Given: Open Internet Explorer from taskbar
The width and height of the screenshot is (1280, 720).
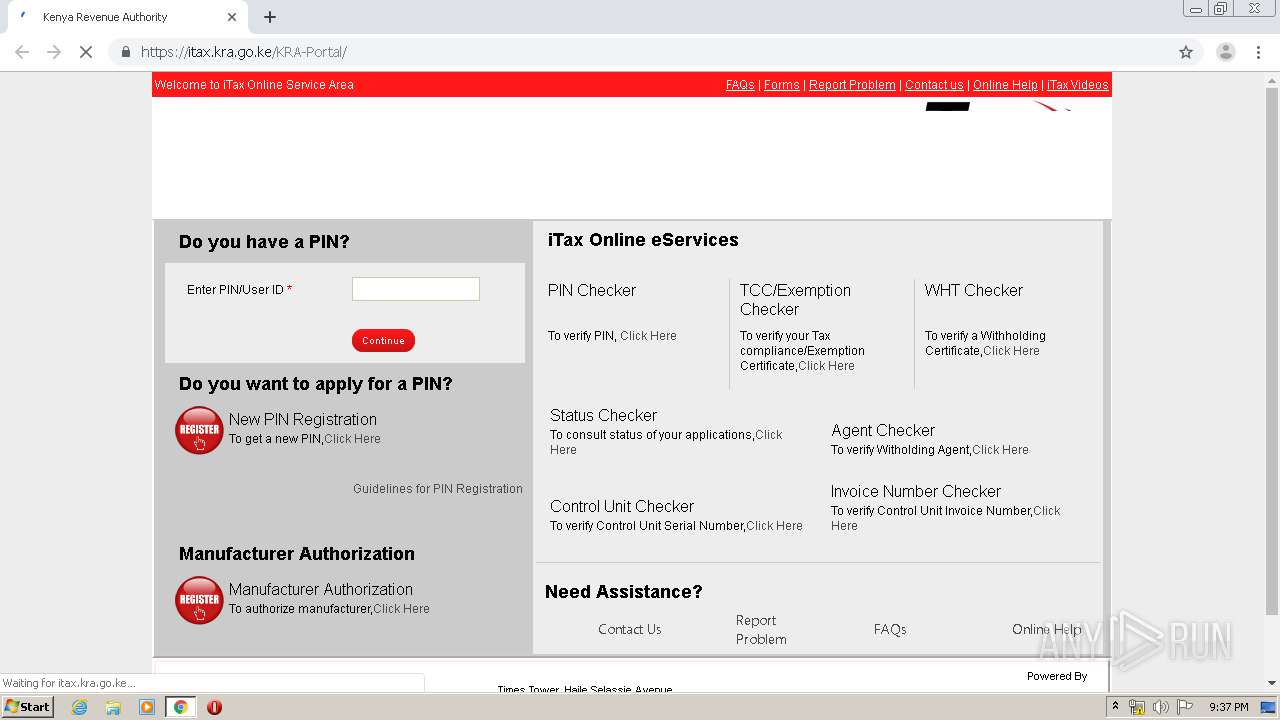Looking at the screenshot, I should [x=80, y=707].
